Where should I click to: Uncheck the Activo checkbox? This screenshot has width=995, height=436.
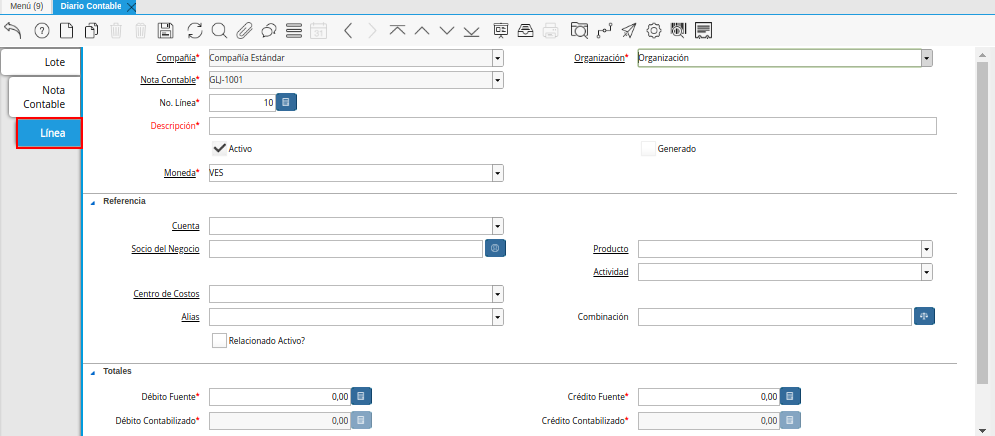pos(220,148)
